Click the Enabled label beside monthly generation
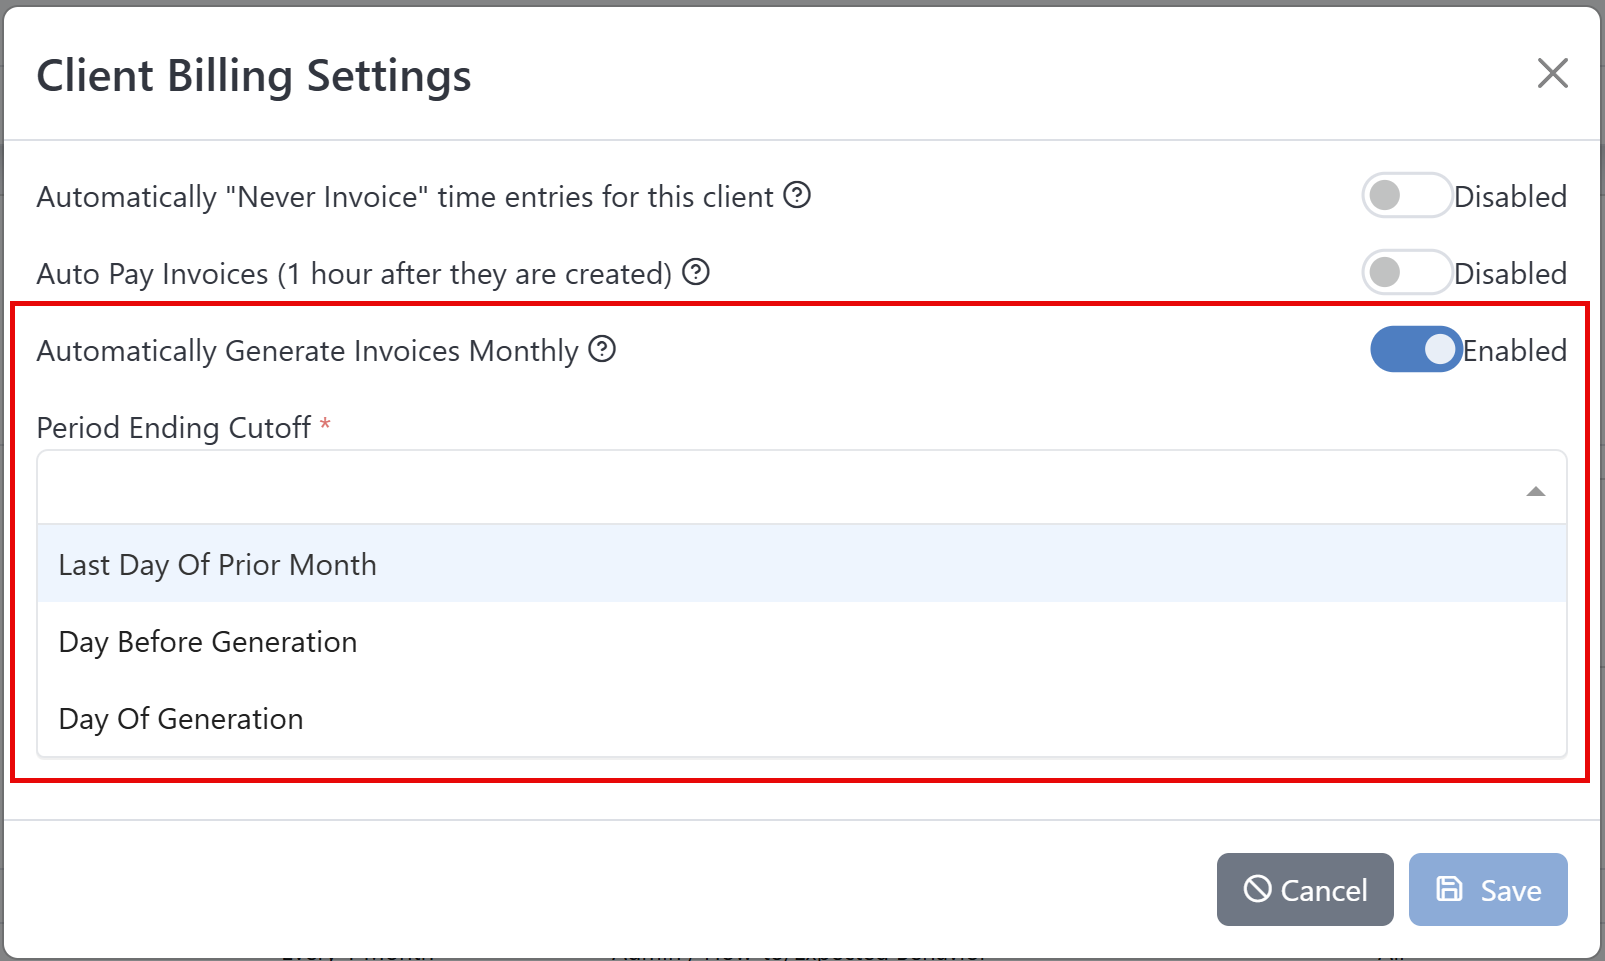 tap(1514, 350)
